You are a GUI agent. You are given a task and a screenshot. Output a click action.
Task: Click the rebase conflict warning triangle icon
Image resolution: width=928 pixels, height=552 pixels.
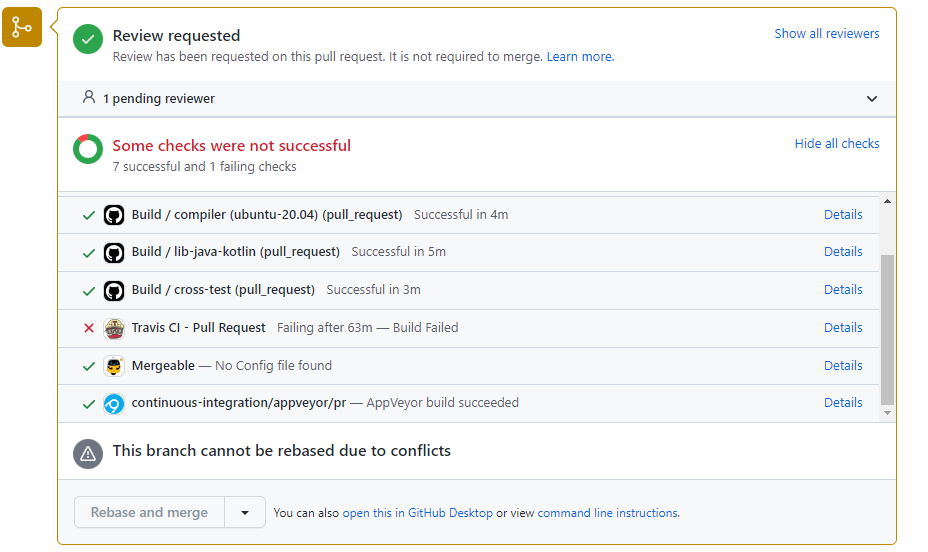(x=88, y=454)
